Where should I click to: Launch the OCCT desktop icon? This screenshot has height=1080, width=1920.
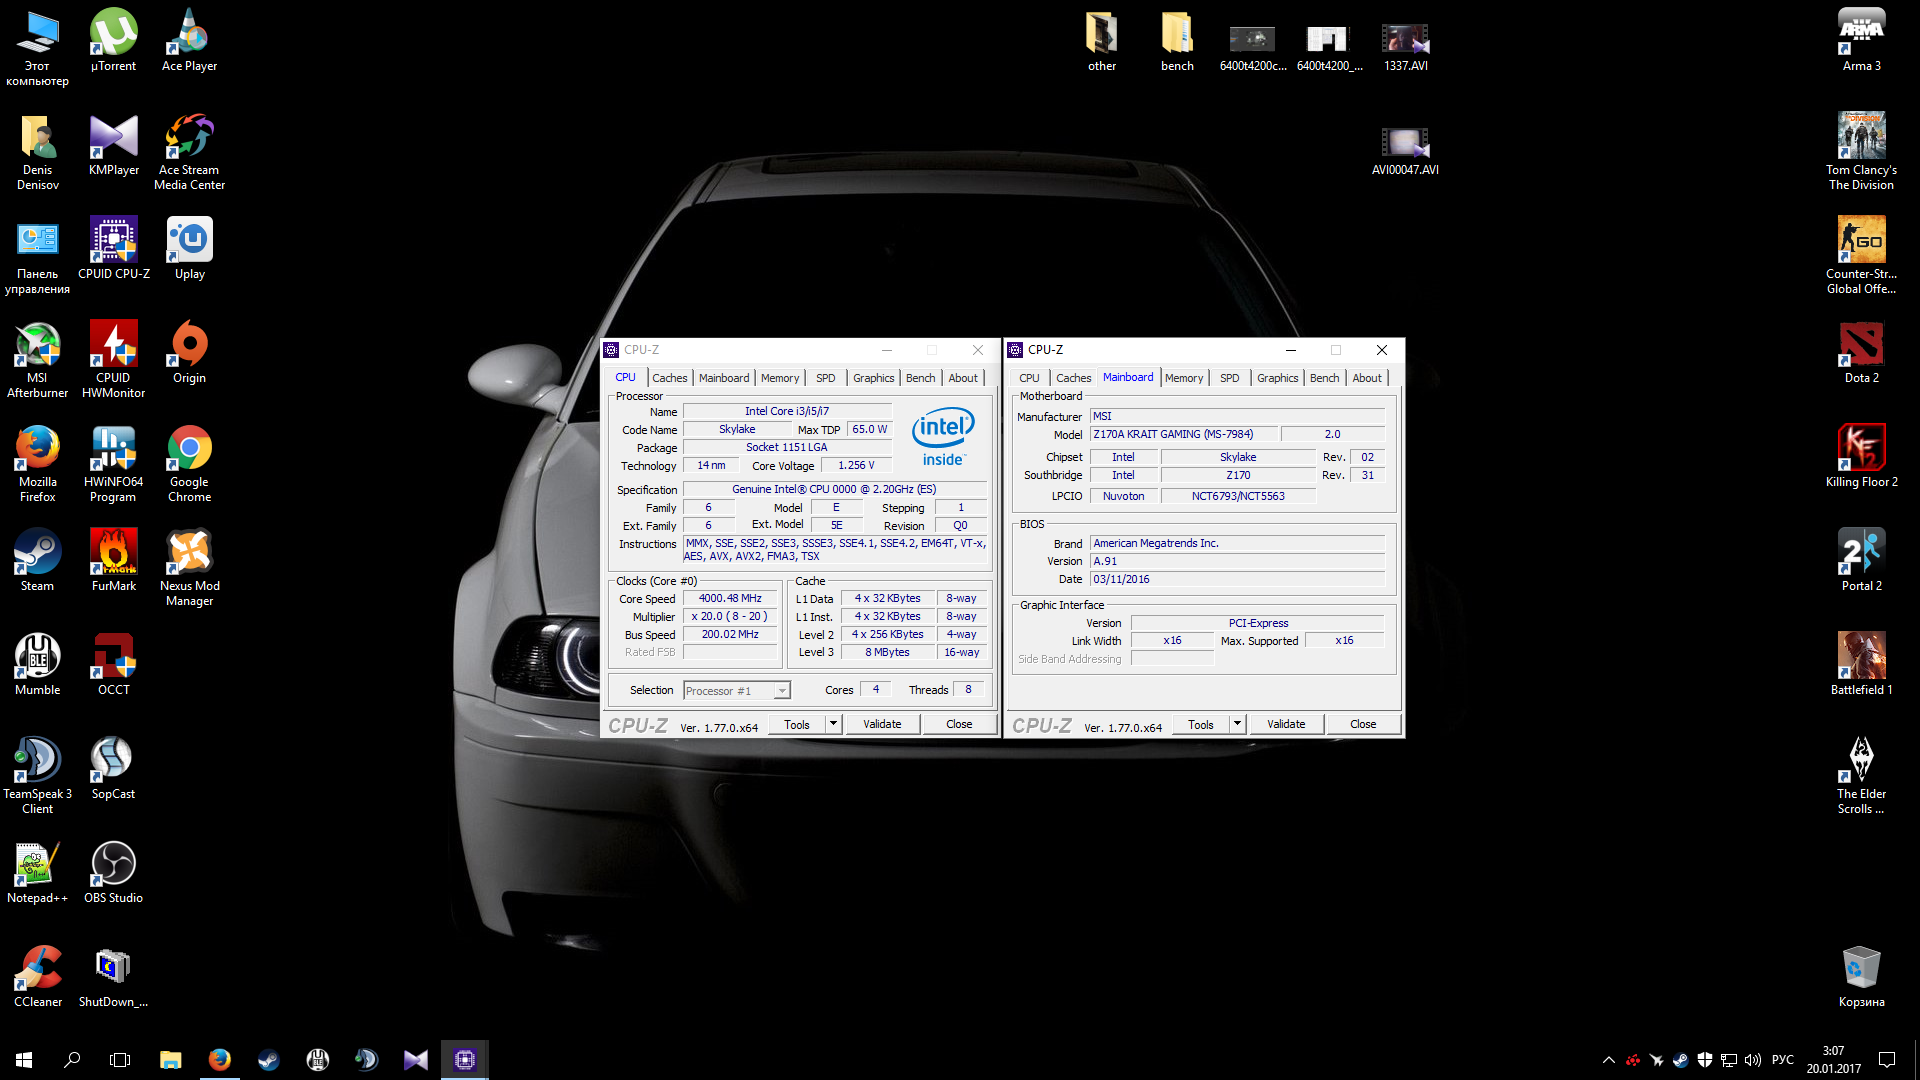(x=113, y=657)
